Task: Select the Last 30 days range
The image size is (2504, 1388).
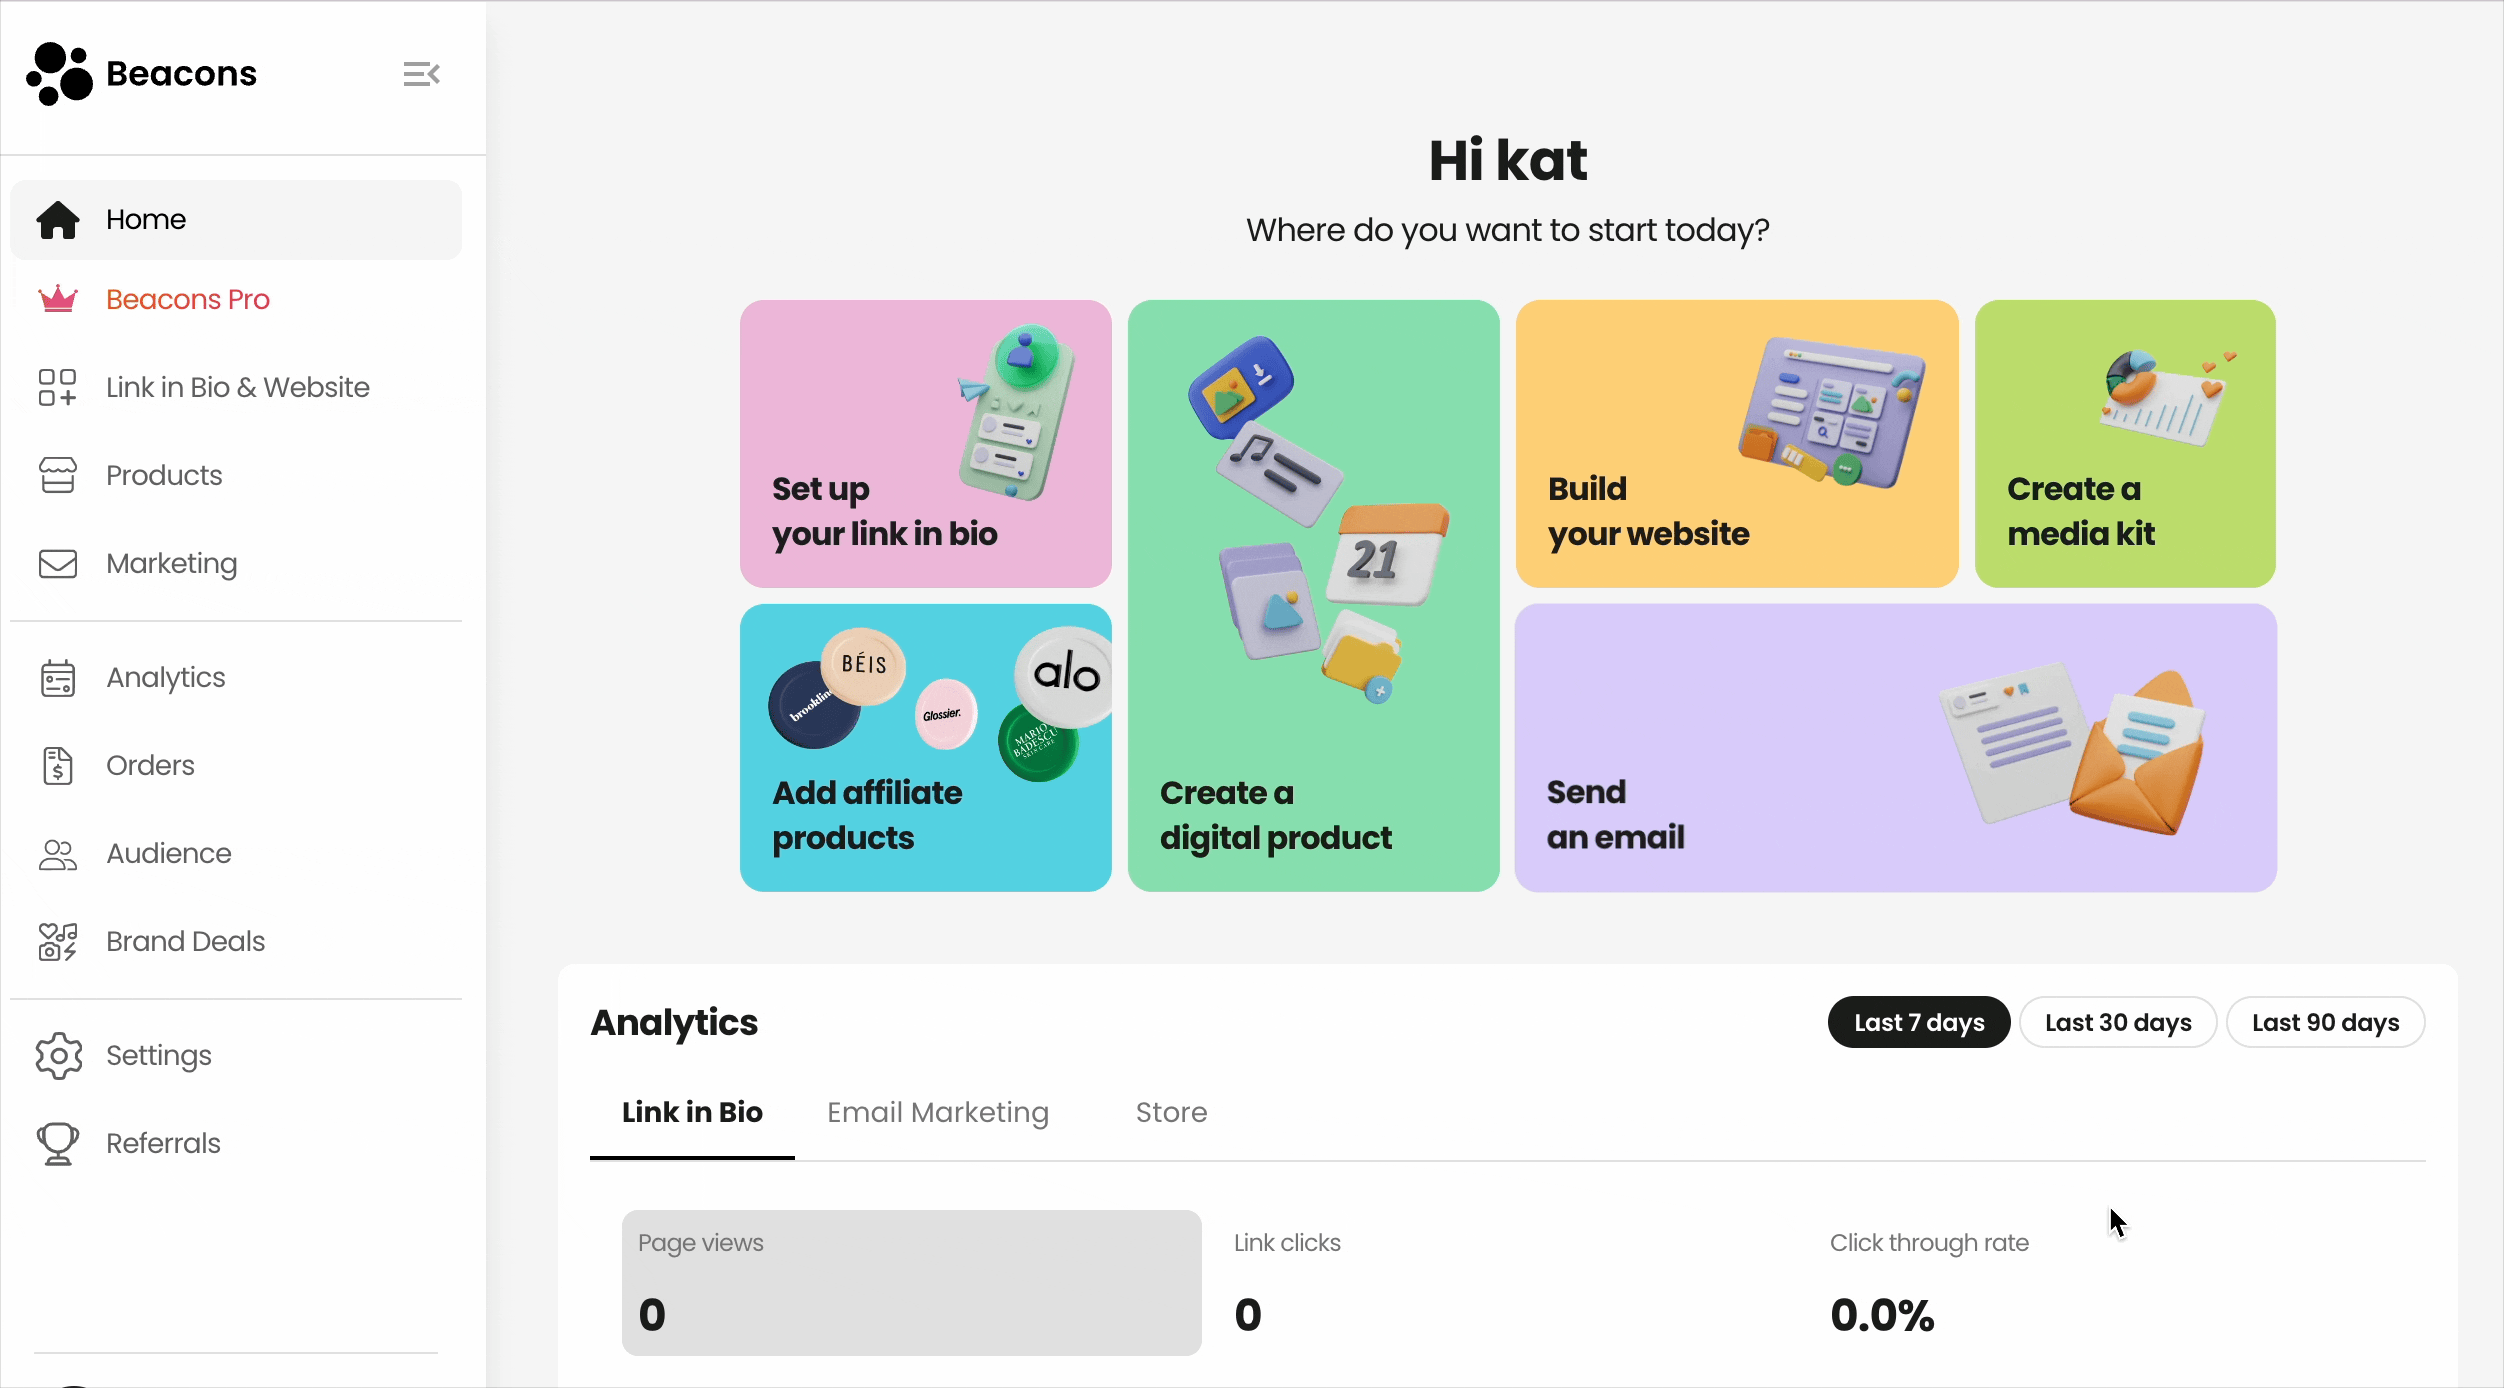Action: click(2118, 1022)
